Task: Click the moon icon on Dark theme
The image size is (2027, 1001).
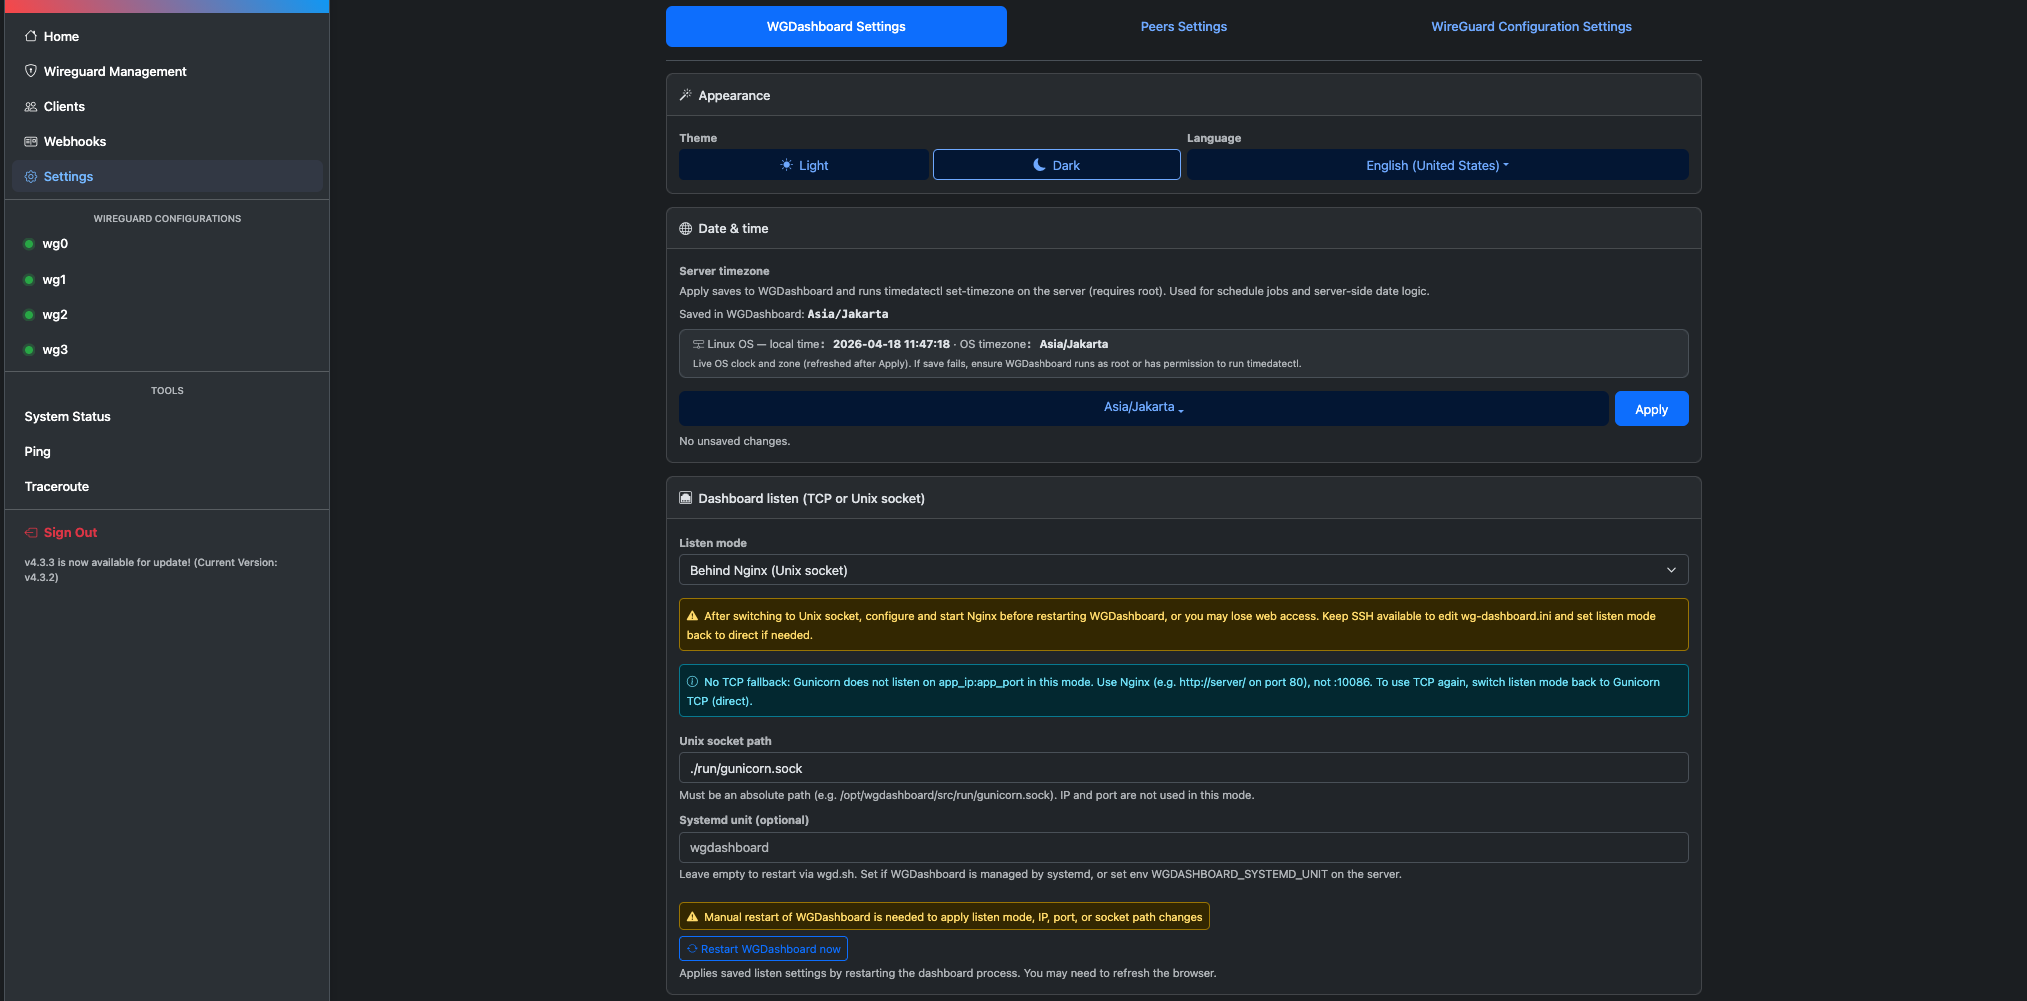Action: point(1040,165)
